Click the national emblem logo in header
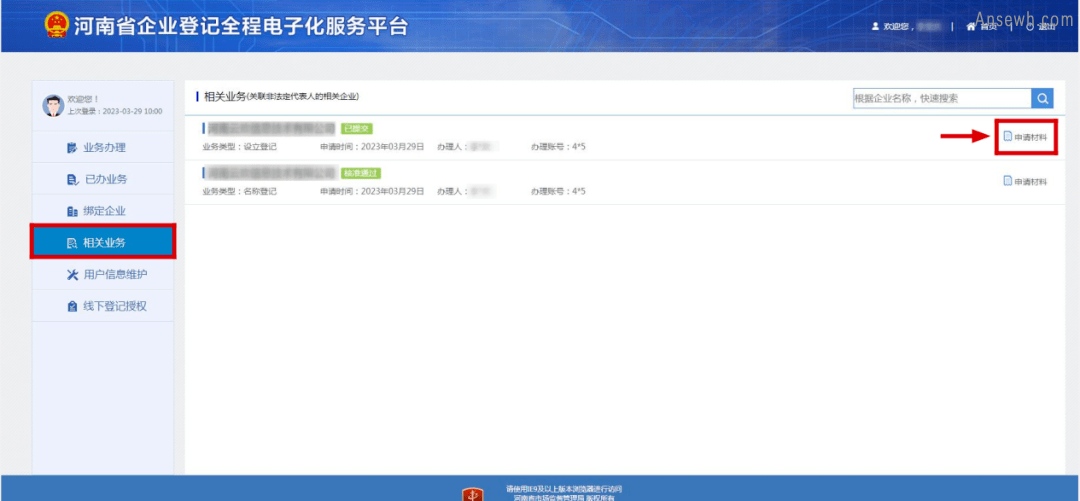Viewport: 1080px width, 501px height. [57, 26]
